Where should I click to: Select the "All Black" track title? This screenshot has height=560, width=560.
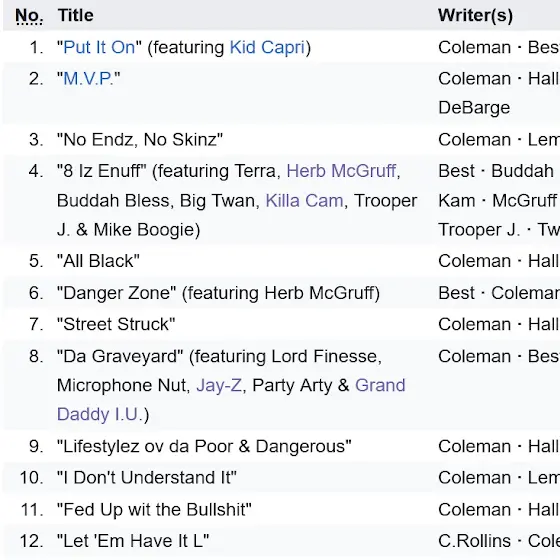(98, 261)
